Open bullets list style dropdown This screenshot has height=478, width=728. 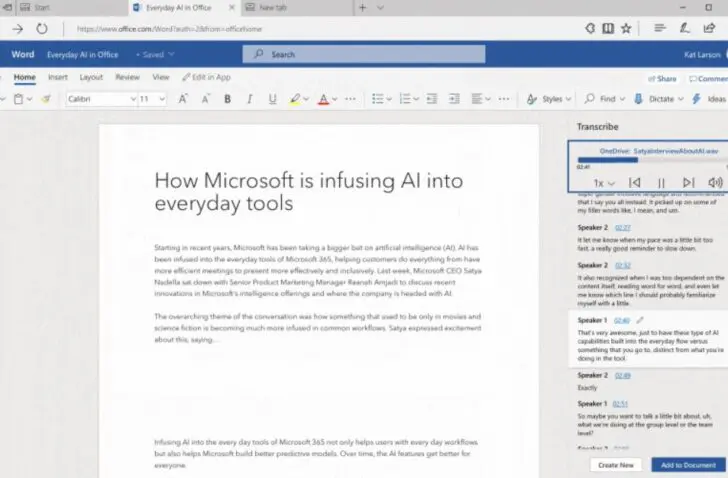coord(389,99)
